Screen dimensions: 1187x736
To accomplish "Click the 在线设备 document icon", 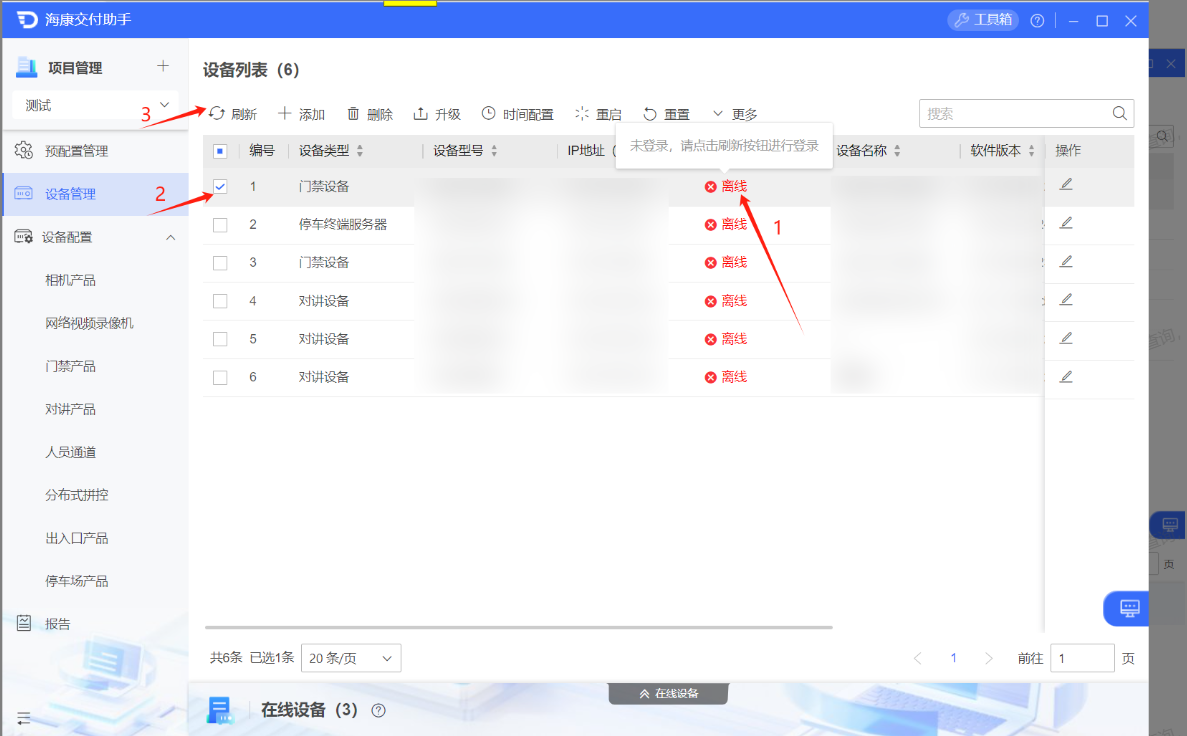I will [220, 710].
